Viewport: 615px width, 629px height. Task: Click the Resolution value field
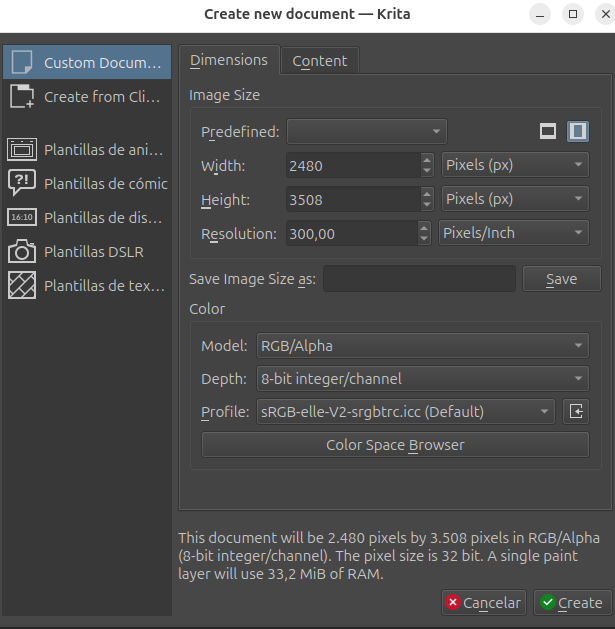click(351, 233)
